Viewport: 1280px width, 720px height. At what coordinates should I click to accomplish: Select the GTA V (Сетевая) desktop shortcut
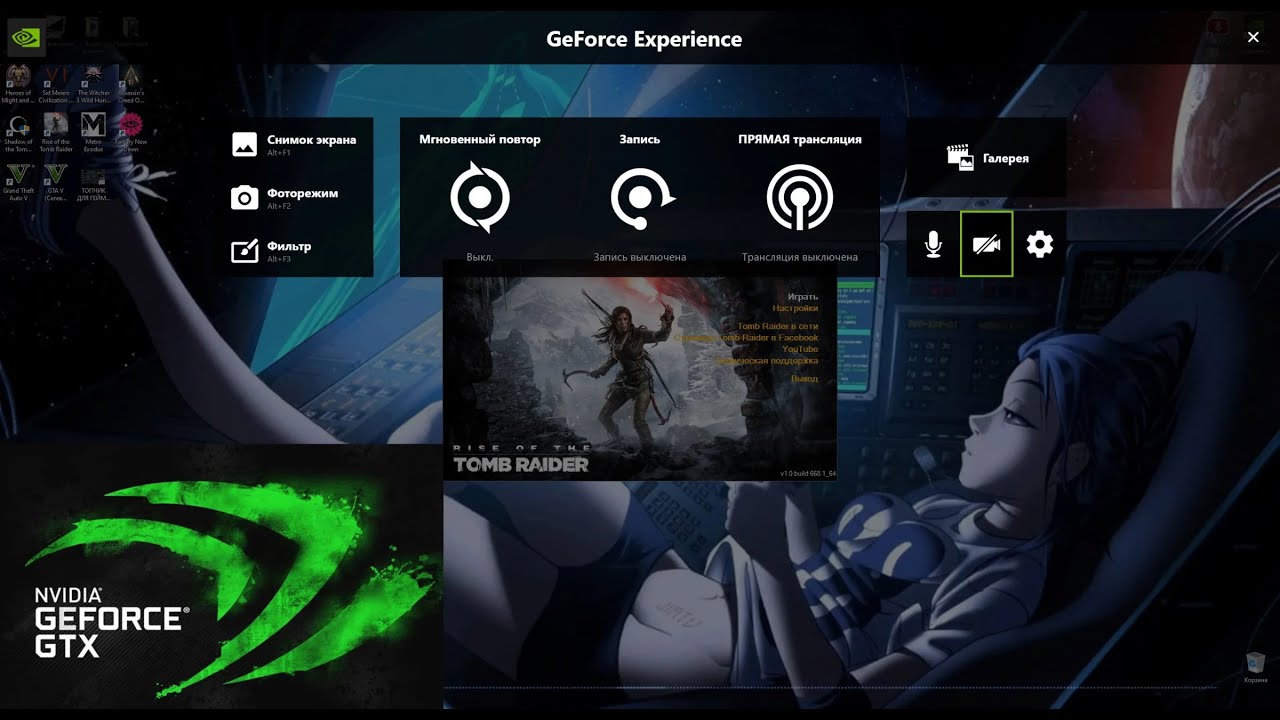[x=56, y=181]
